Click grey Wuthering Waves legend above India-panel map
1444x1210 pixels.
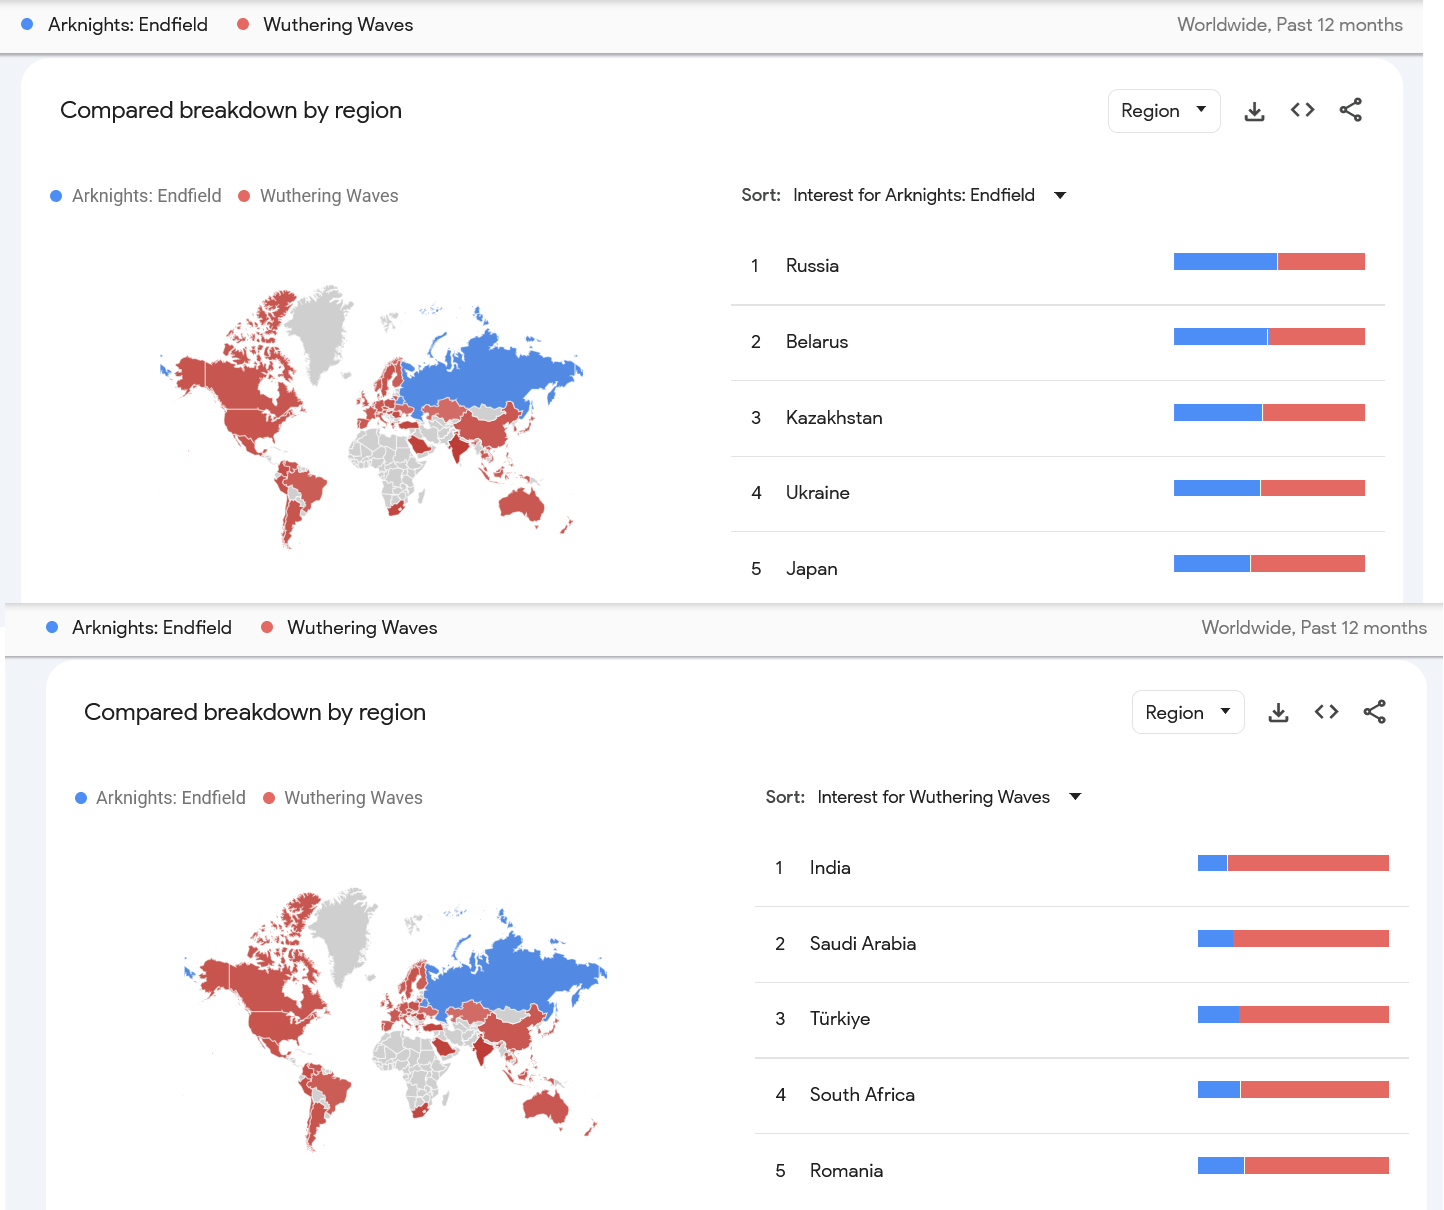[343, 798]
